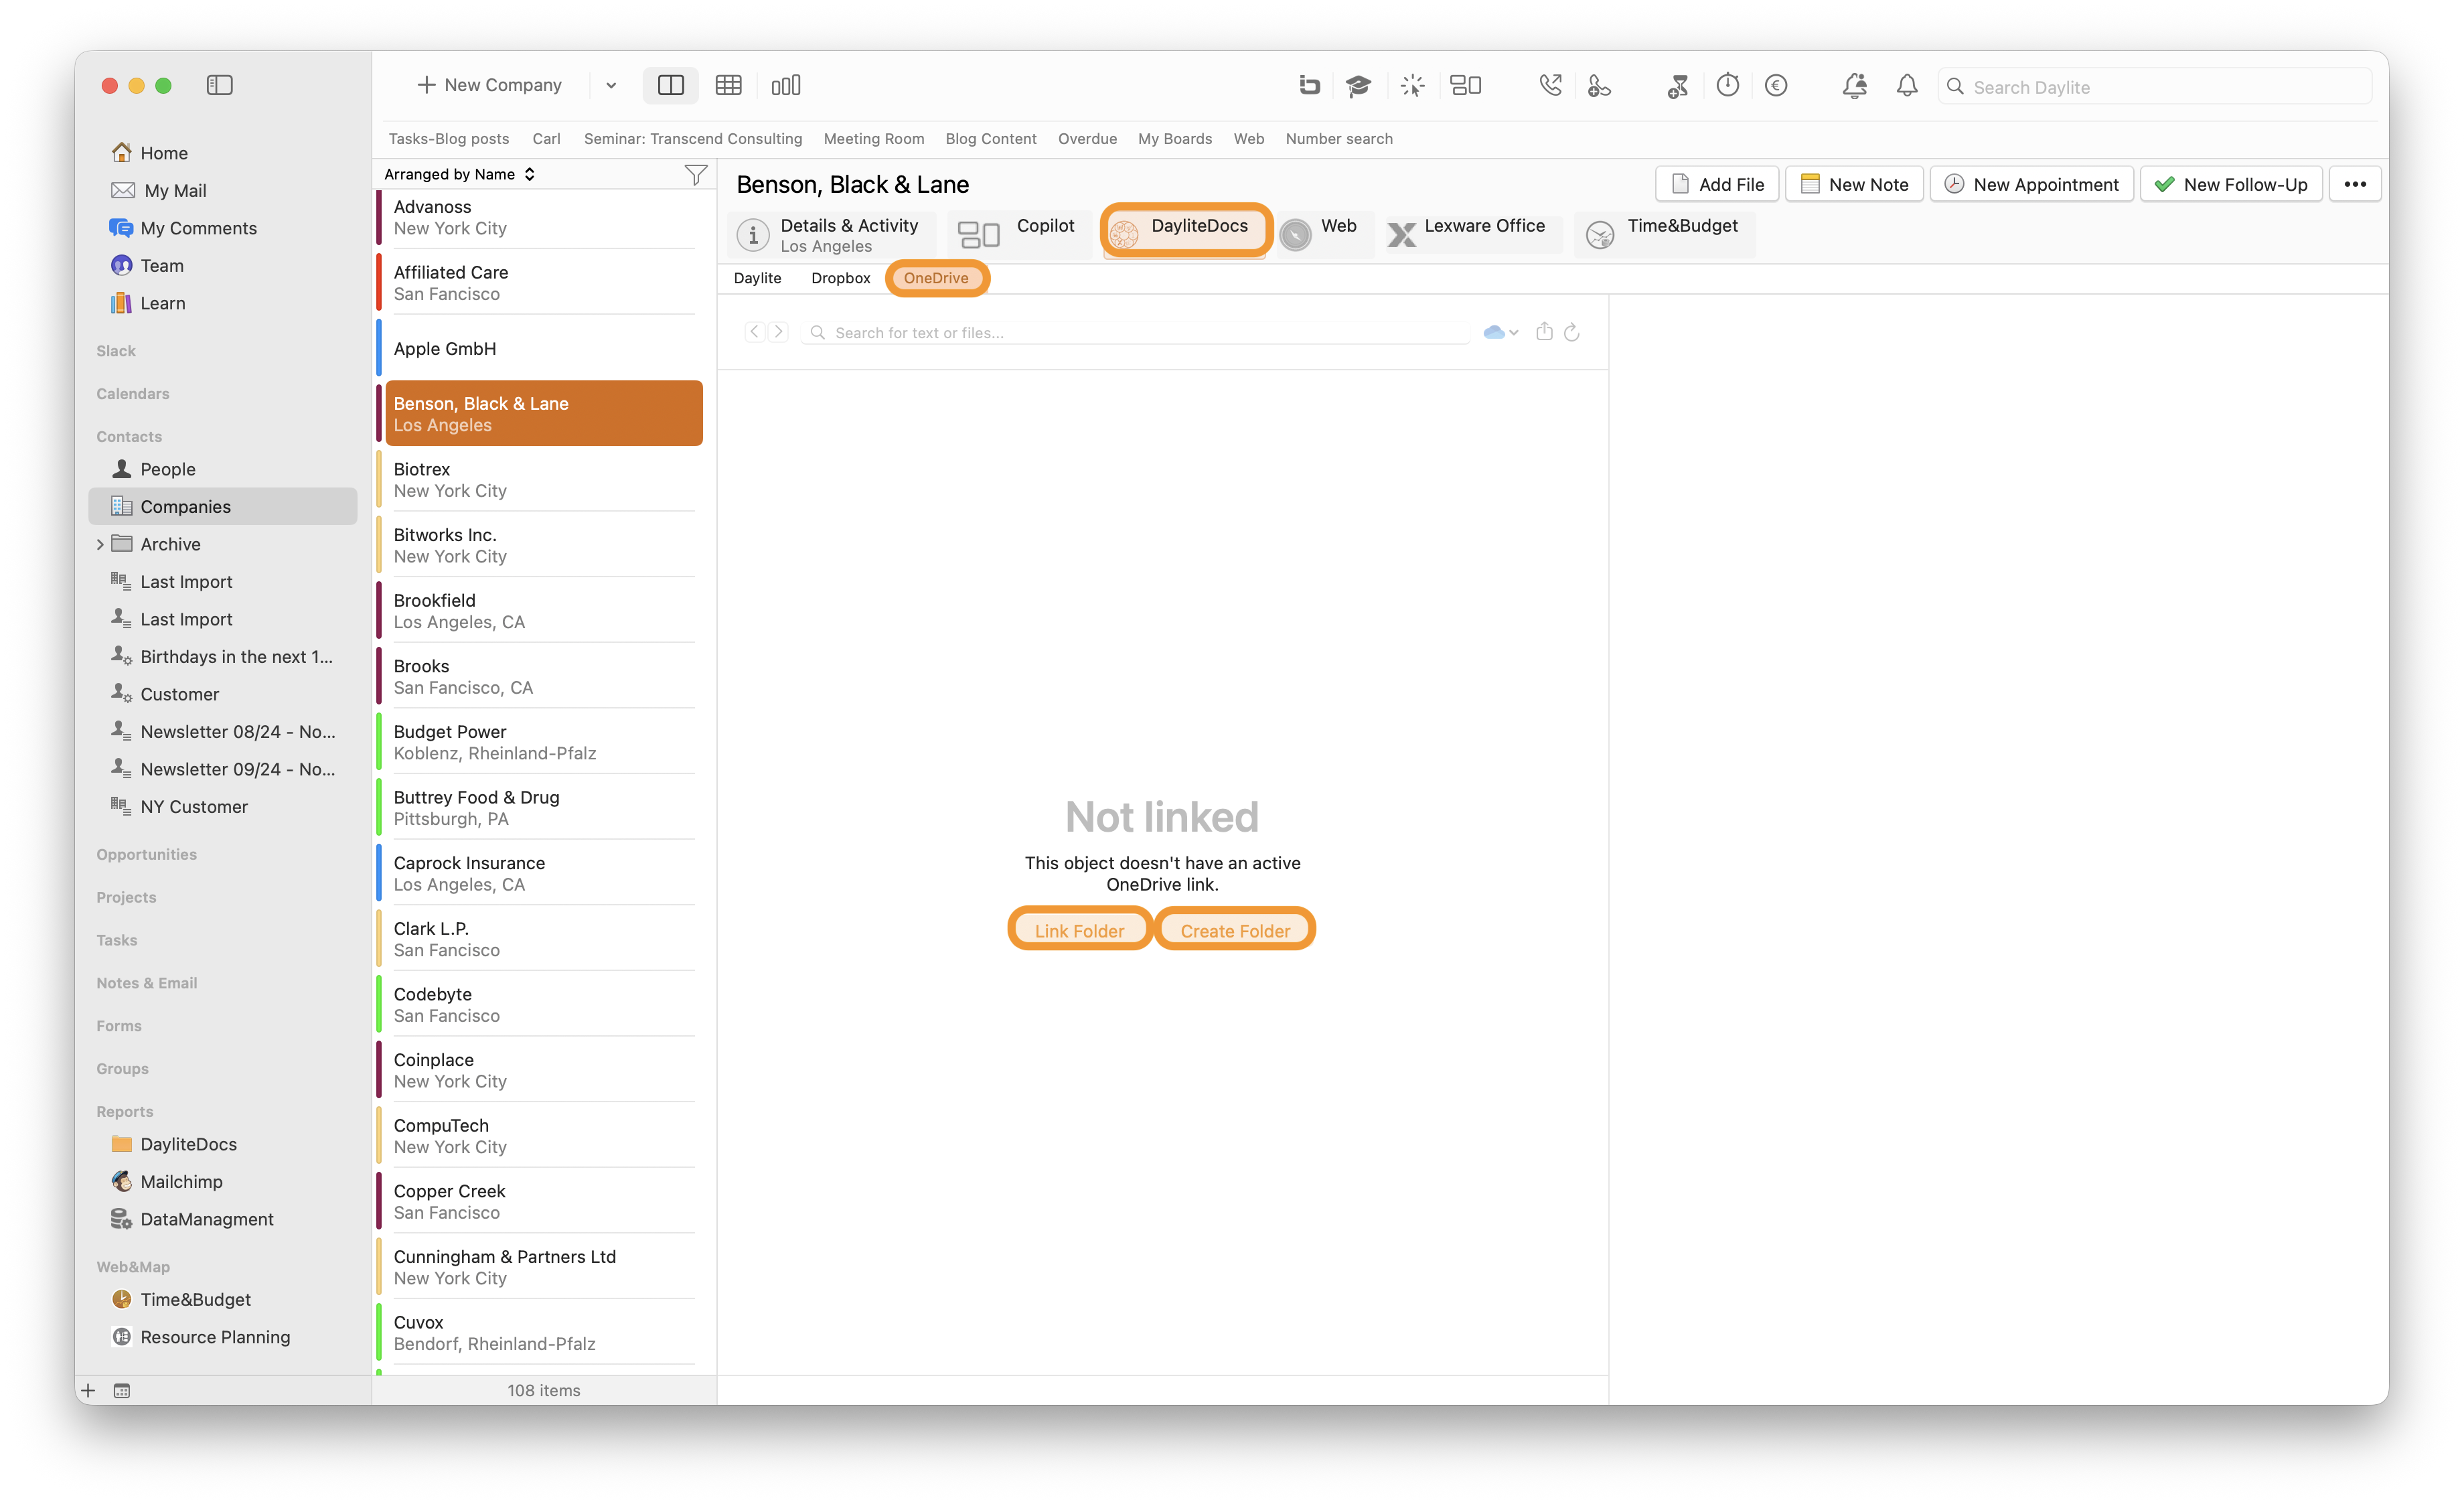Open the Meeting Room shortcut
This screenshot has height=1504, width=2464.
pyautogui.click(x=874, y=139)
